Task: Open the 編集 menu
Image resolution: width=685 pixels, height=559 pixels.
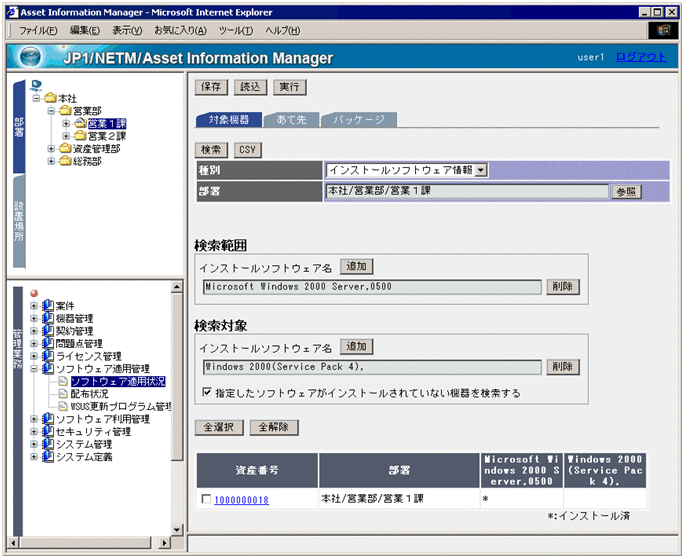Action: 85,30
